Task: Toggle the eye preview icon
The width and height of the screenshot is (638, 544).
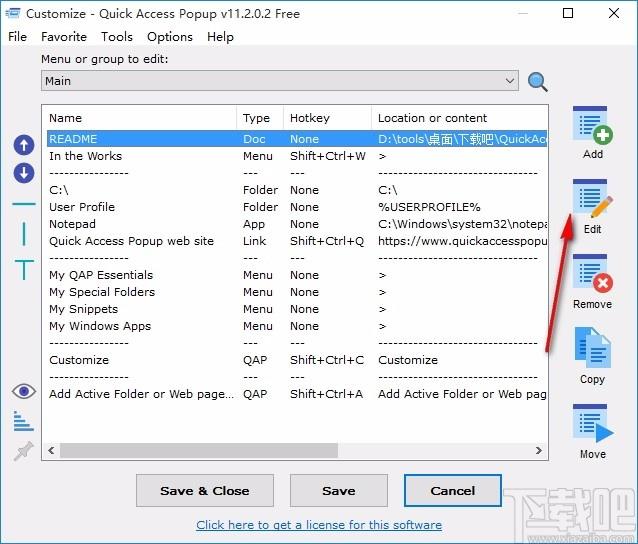Action: [x=24, y=391]
